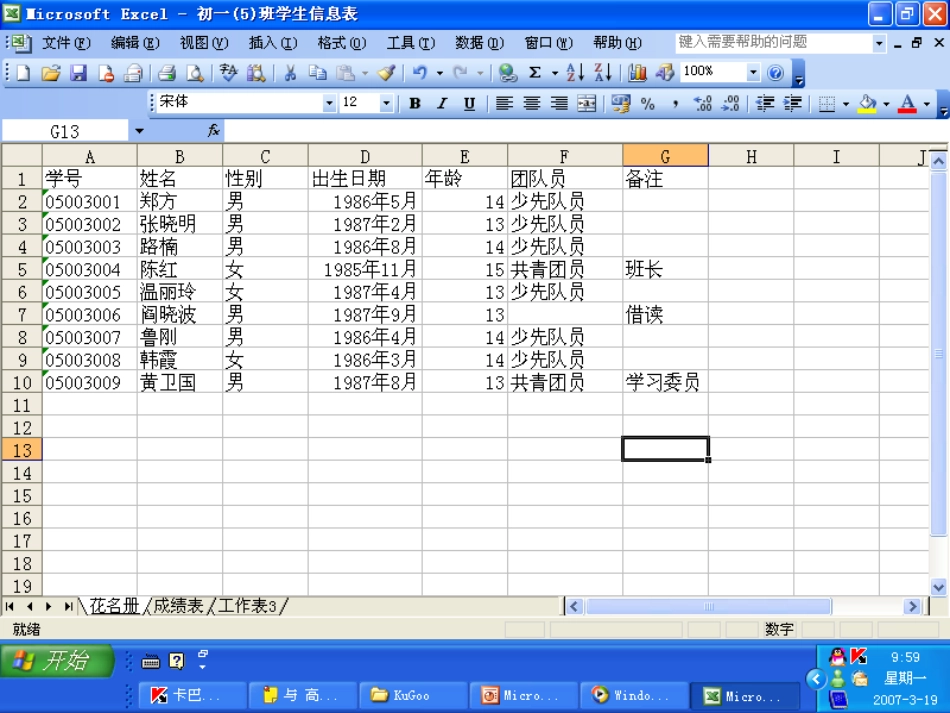950x713 pixels.
Task: Switch to the 成绩表 sheet tab
Action: (x=178, y=606)
